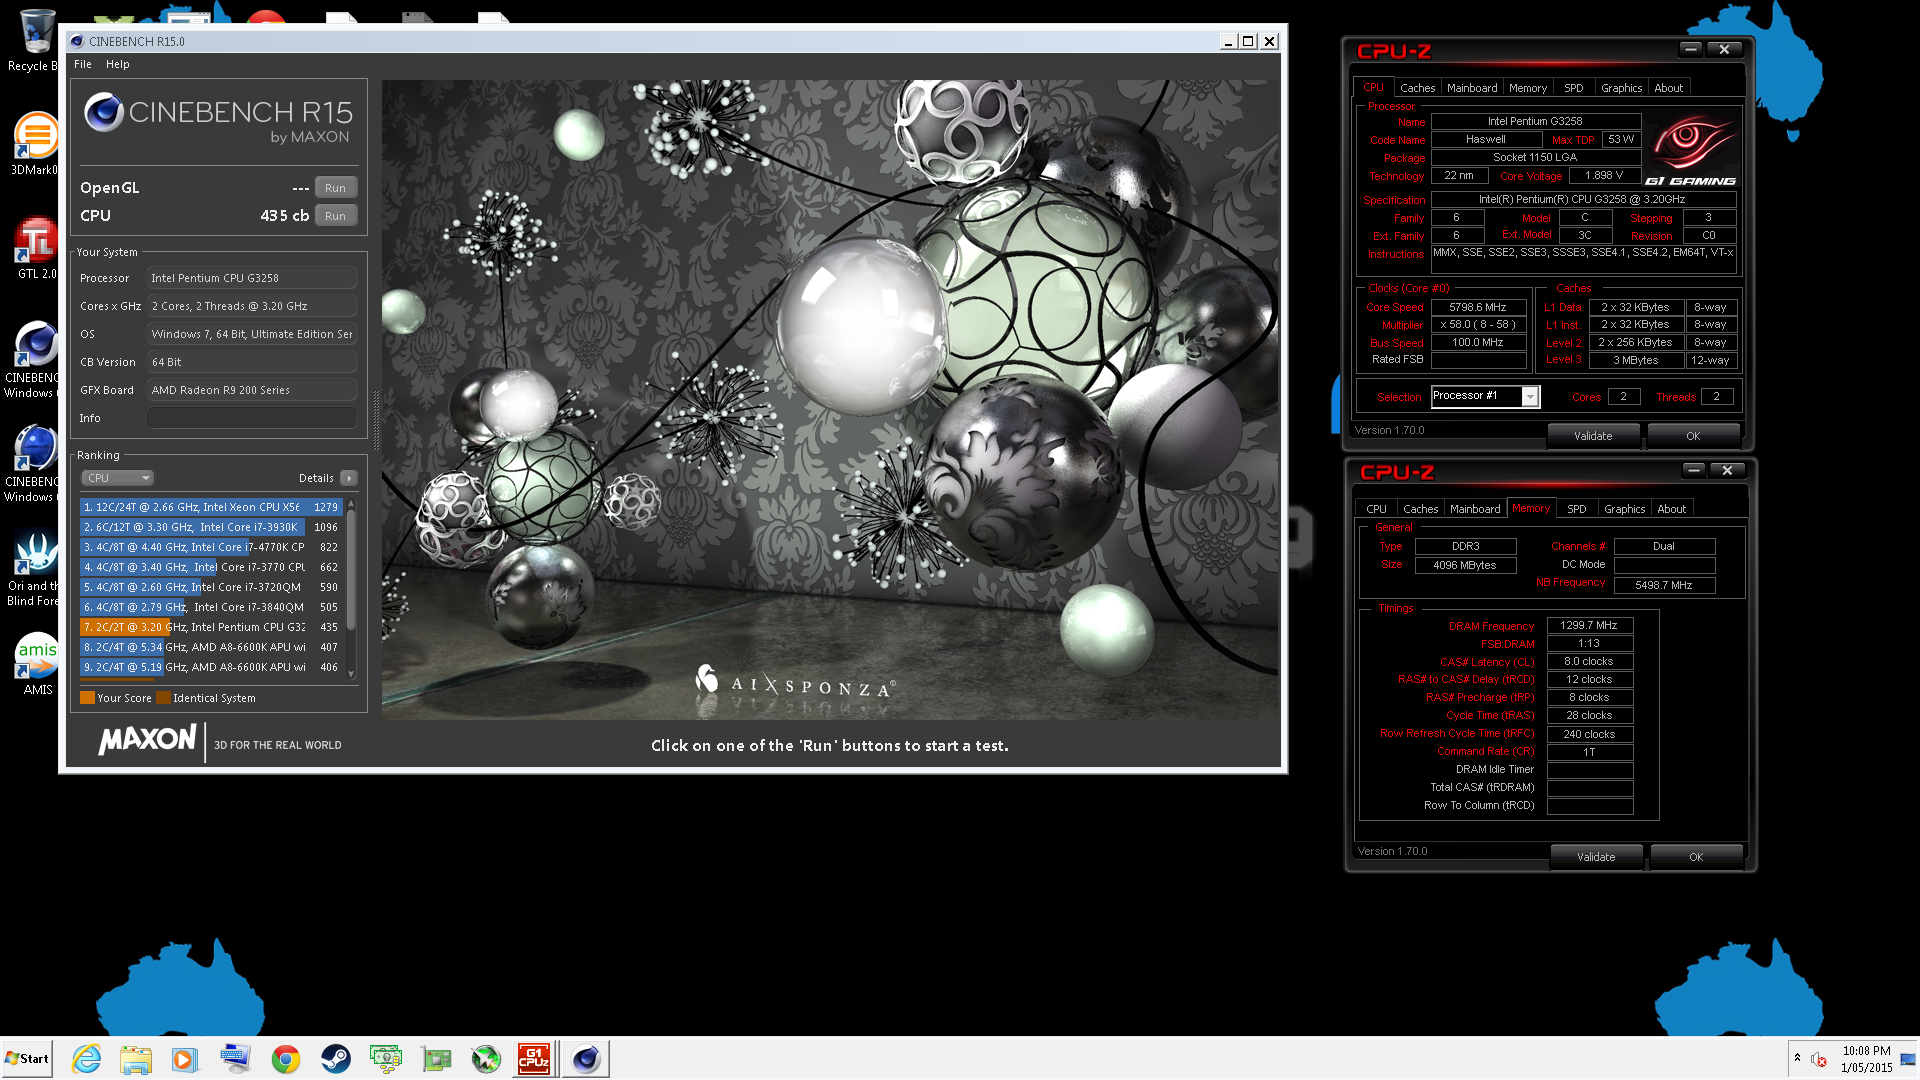Image resolution: width=1920 pixels, height=1080 pixels.
Task: Open the green circuit board taskbar icon
Action: click(x=436, y=1058)
